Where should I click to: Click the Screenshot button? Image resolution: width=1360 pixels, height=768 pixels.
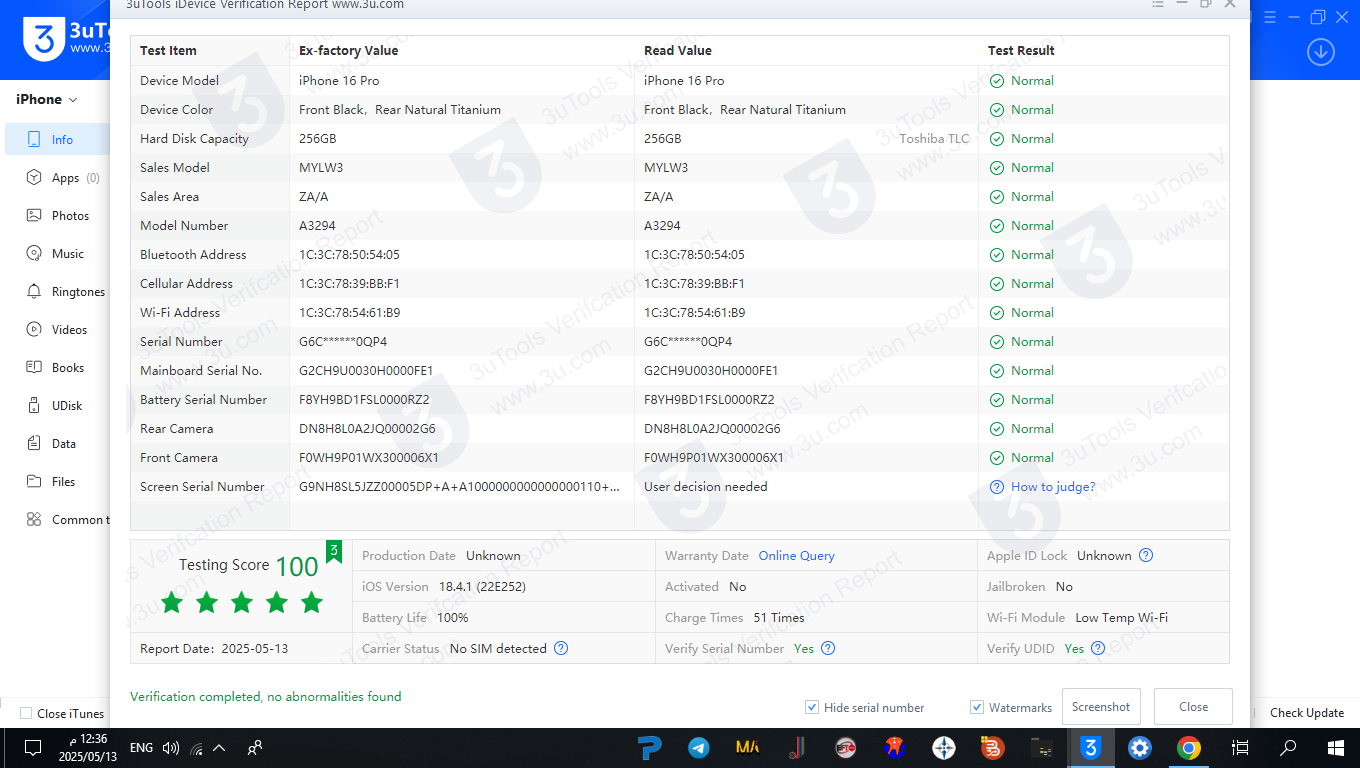(x=1101, y=707)
